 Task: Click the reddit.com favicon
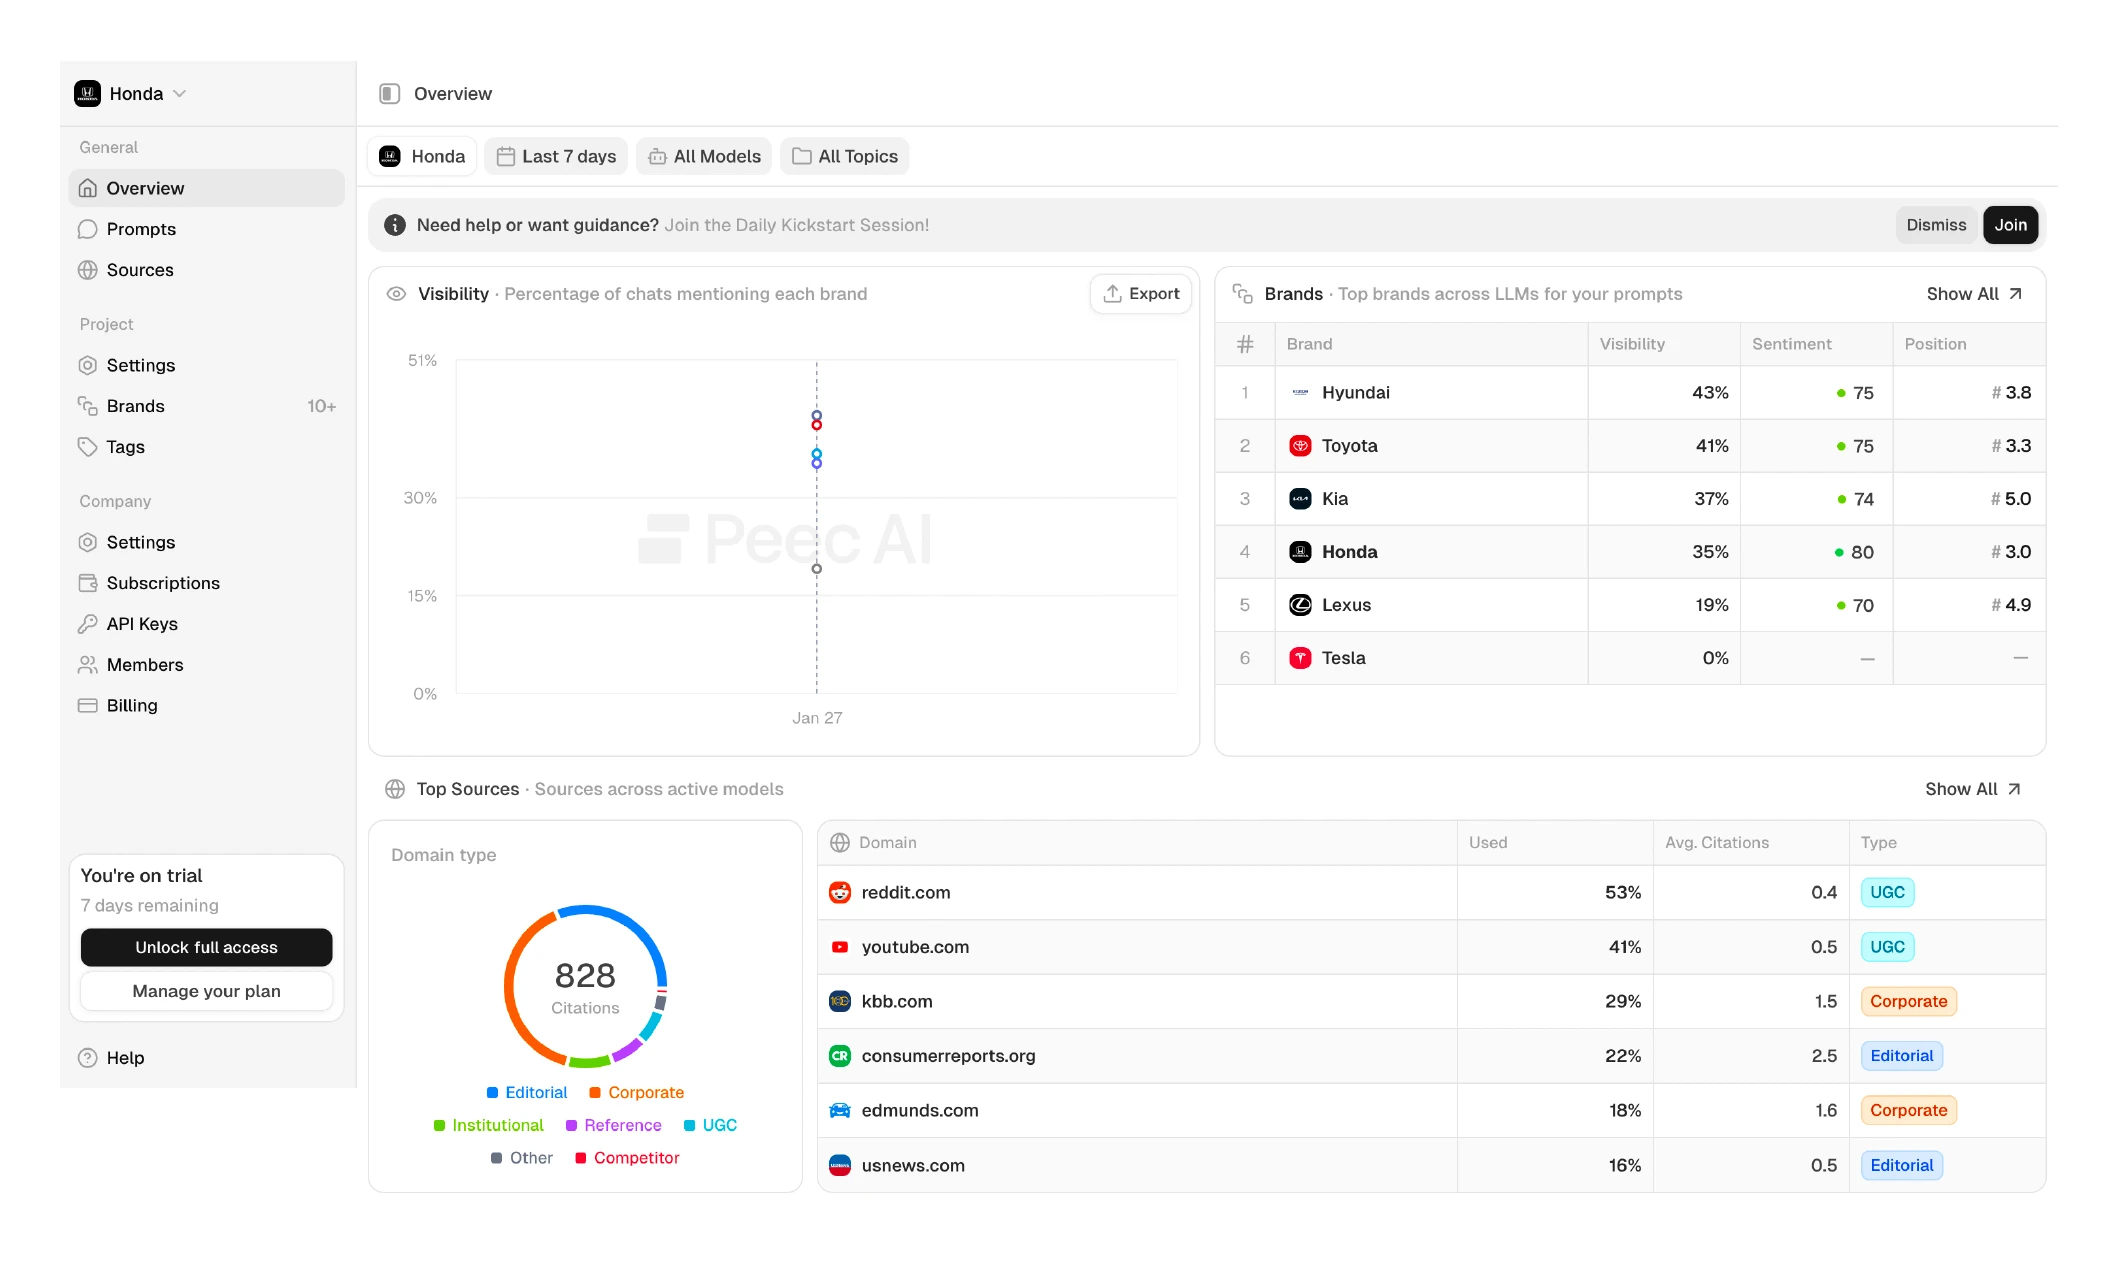pyautogui.click(x=840, y=893)
